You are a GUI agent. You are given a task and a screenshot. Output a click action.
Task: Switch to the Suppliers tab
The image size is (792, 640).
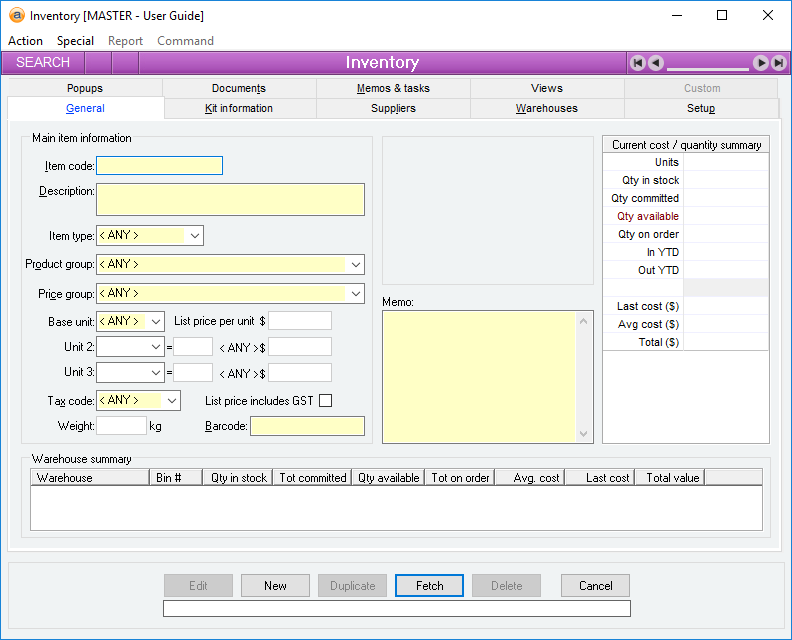coord(393,108)
